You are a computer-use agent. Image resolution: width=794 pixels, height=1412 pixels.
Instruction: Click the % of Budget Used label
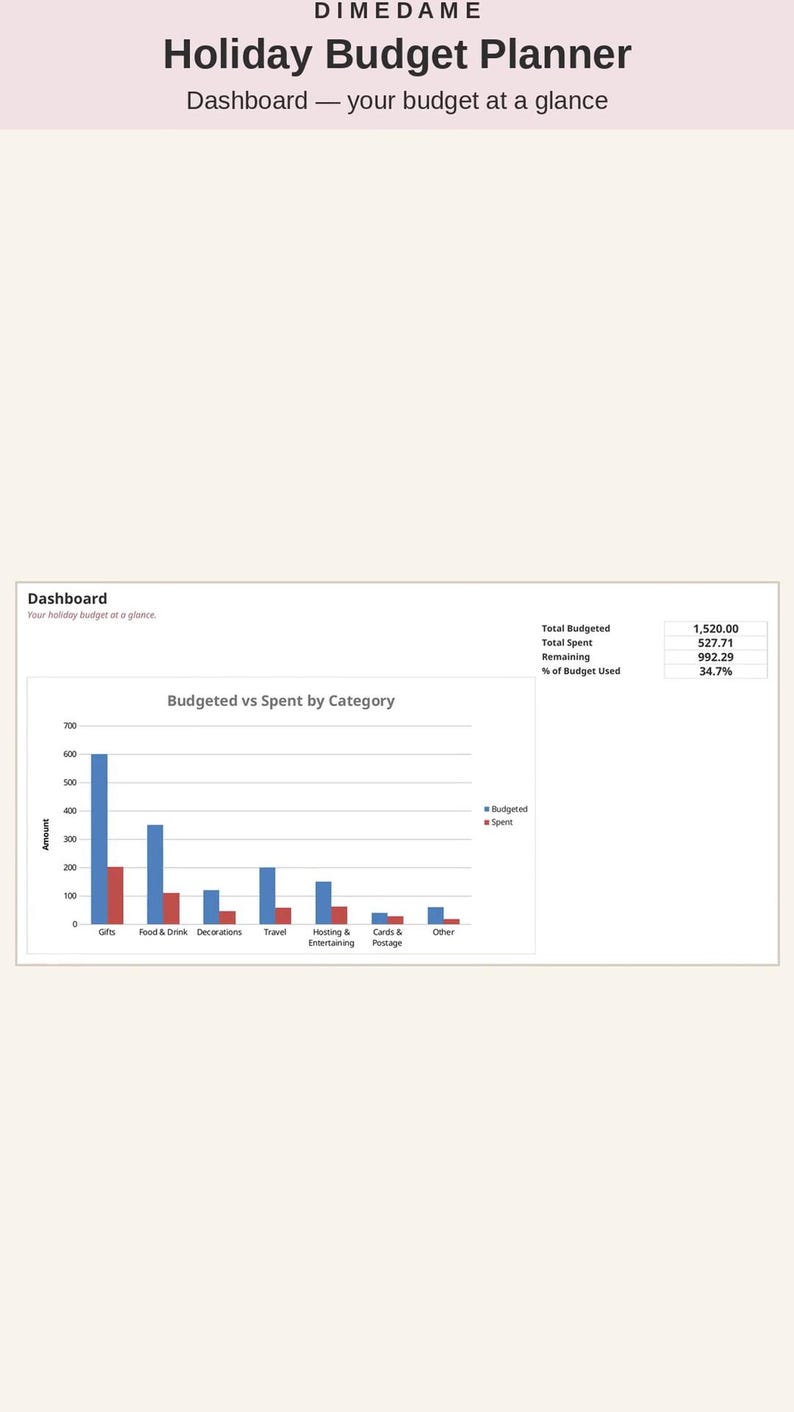[x=581, y=671]
